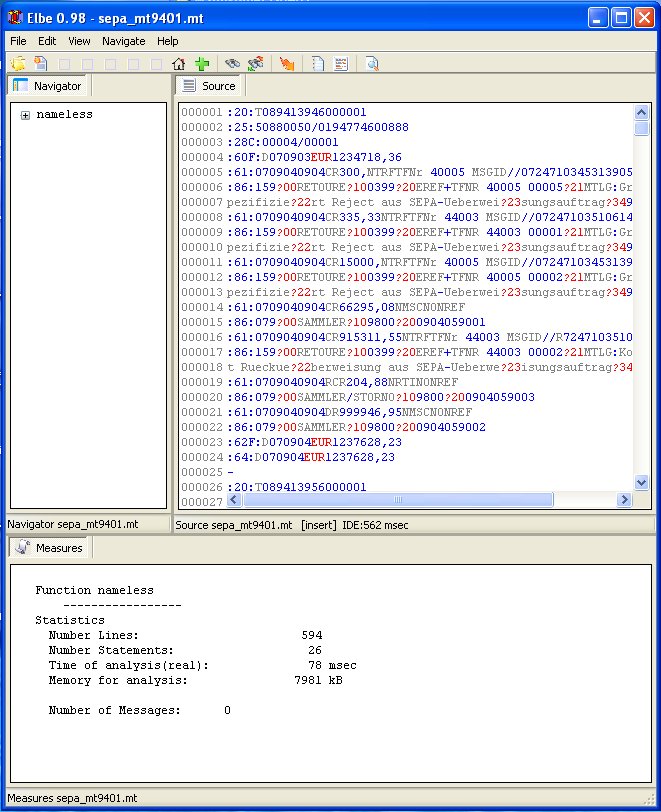This screenshot has width=661, height=812.
Task: Open the View menu
Action: [79, 41]
